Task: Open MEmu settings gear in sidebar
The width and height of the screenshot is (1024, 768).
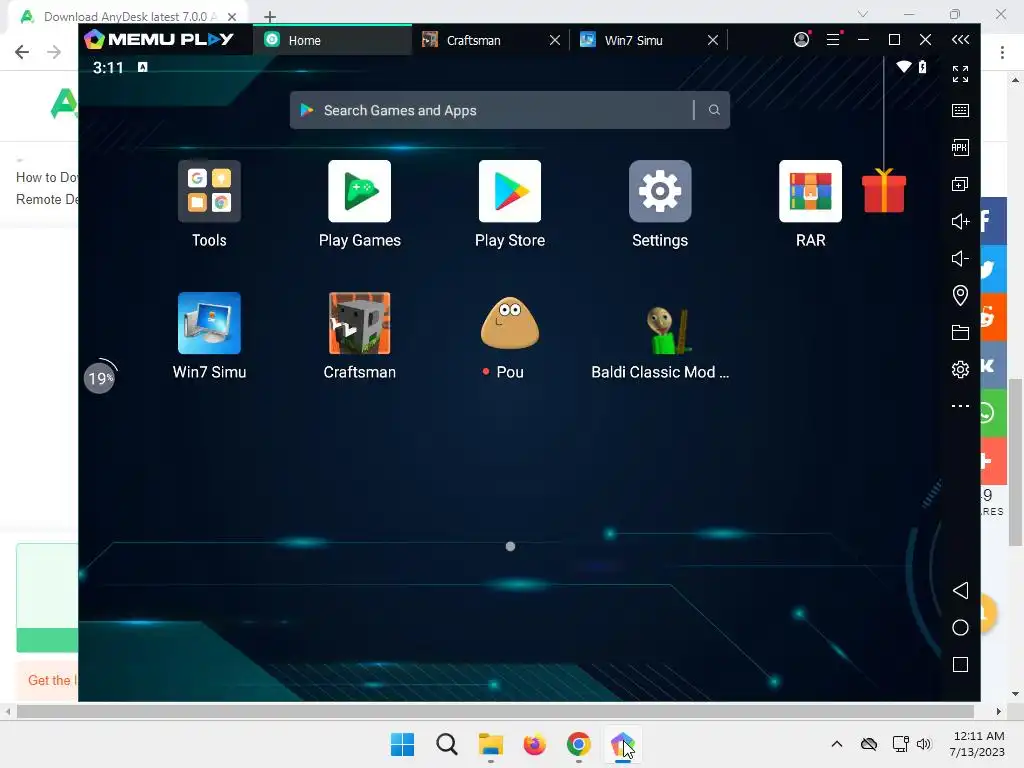Action: point(960,370)
